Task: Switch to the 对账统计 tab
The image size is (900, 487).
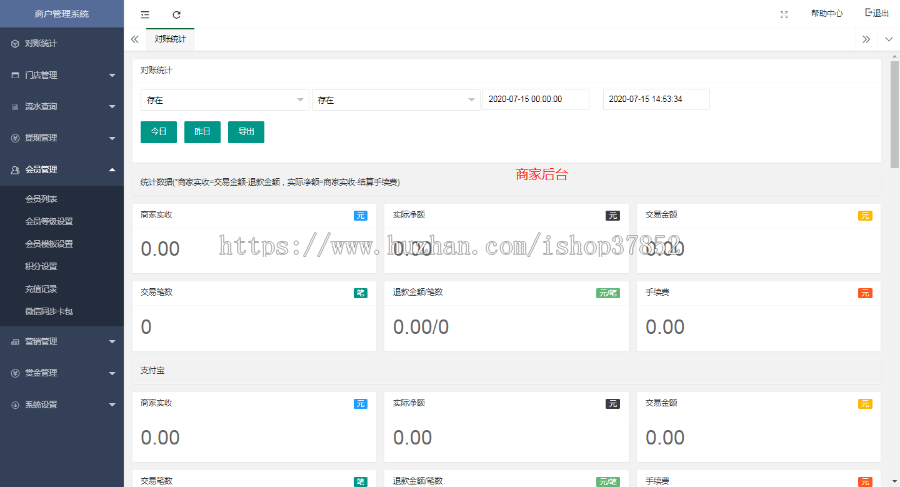Action: pyautogui.click(x=170, y=39)
